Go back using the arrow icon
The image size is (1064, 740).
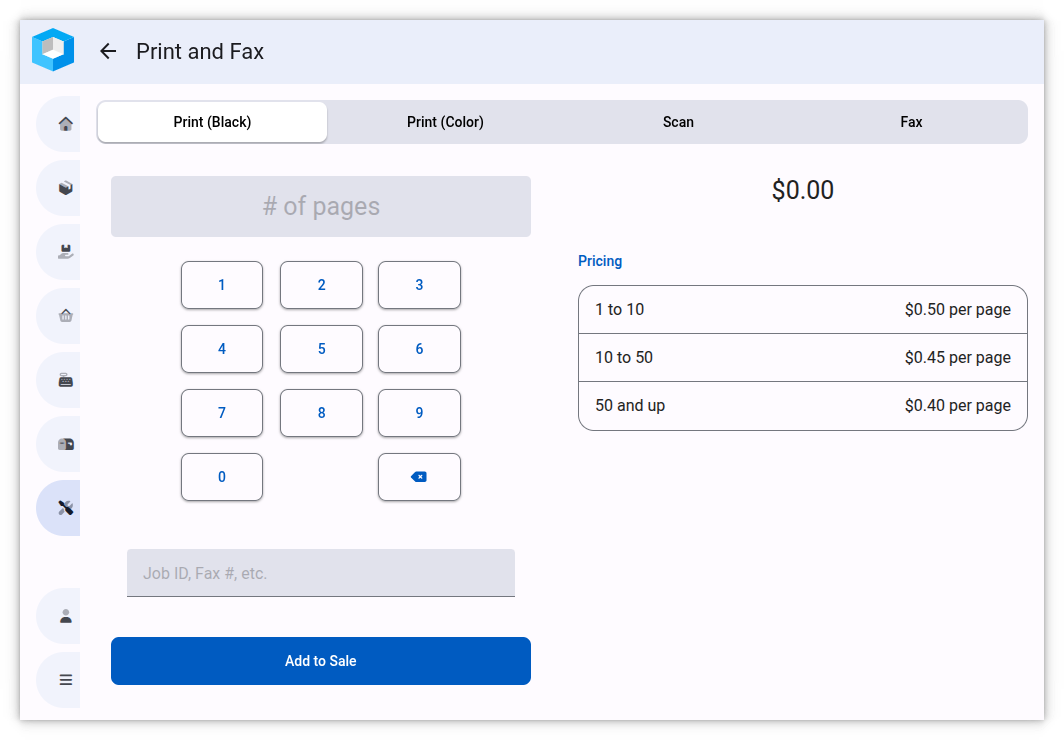click(x=108, y=51)
